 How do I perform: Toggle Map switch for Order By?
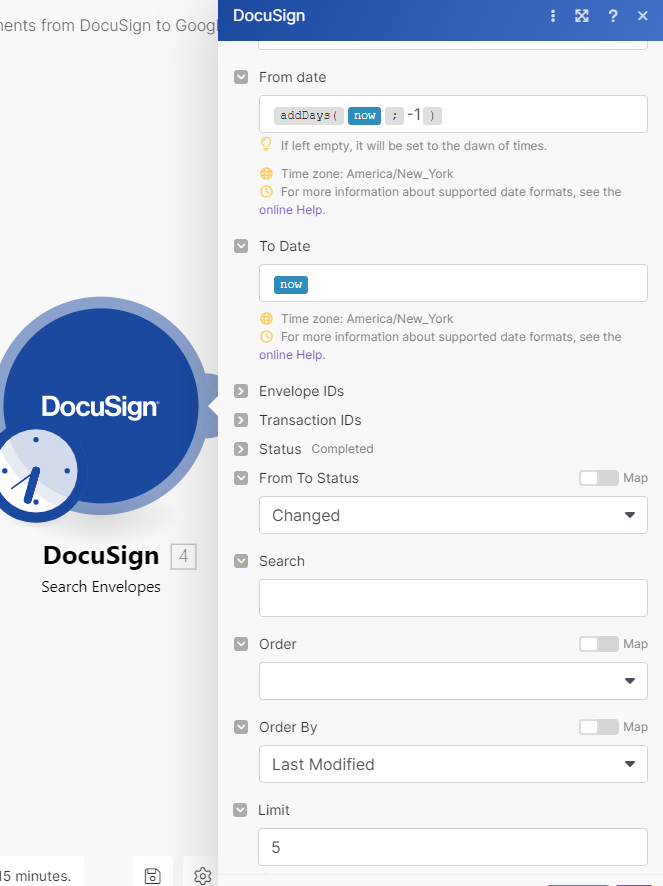[x=599, y=727]
